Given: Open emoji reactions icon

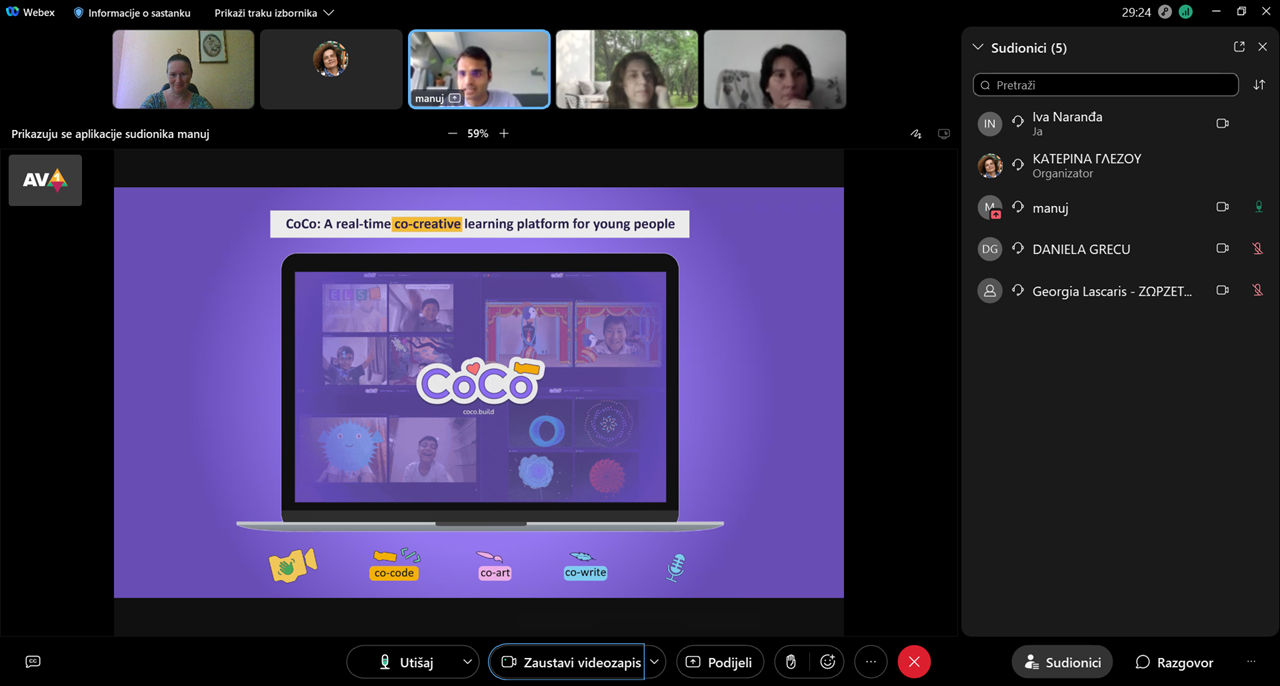Looking at the screenshot, I should (828, 662).
